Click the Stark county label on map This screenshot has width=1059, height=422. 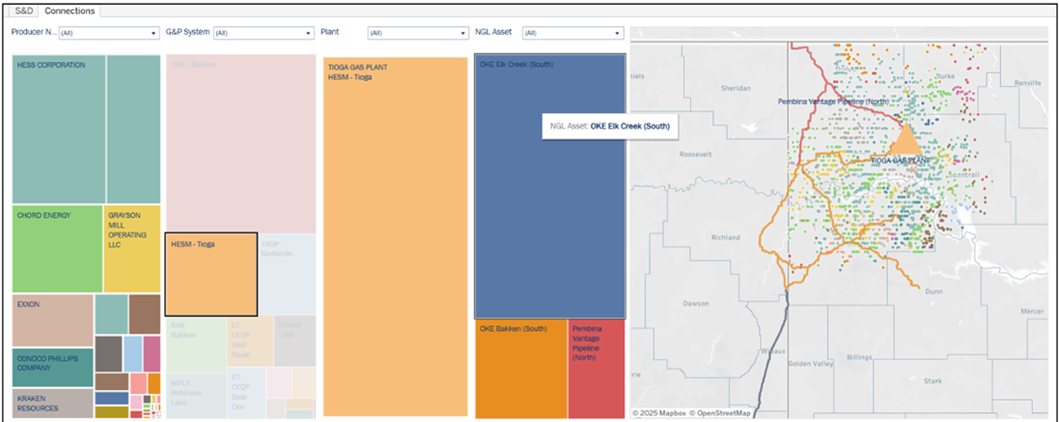pyautogui.click(x=933, y=381)
